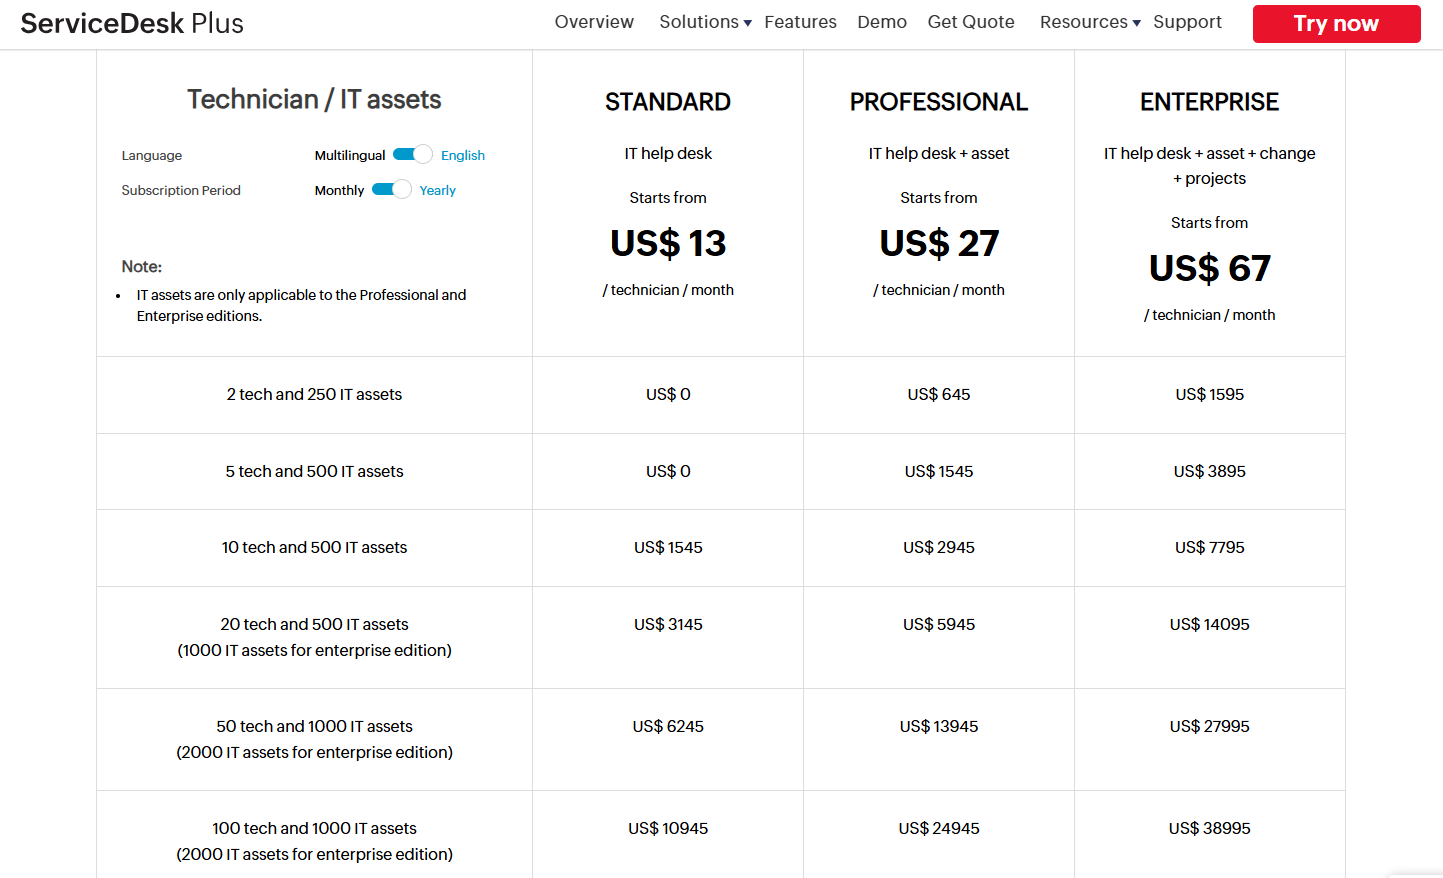Click the US$ 3895 price cell

pyautogui.click(x=1210, y=471)
